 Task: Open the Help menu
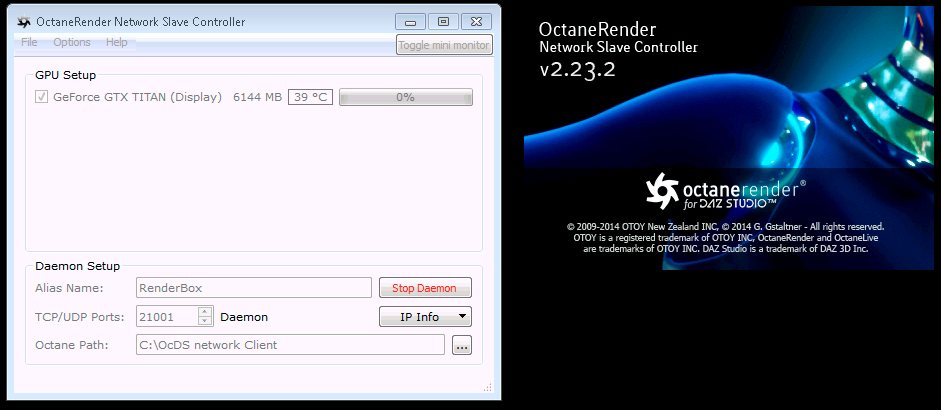click(116, 42)
